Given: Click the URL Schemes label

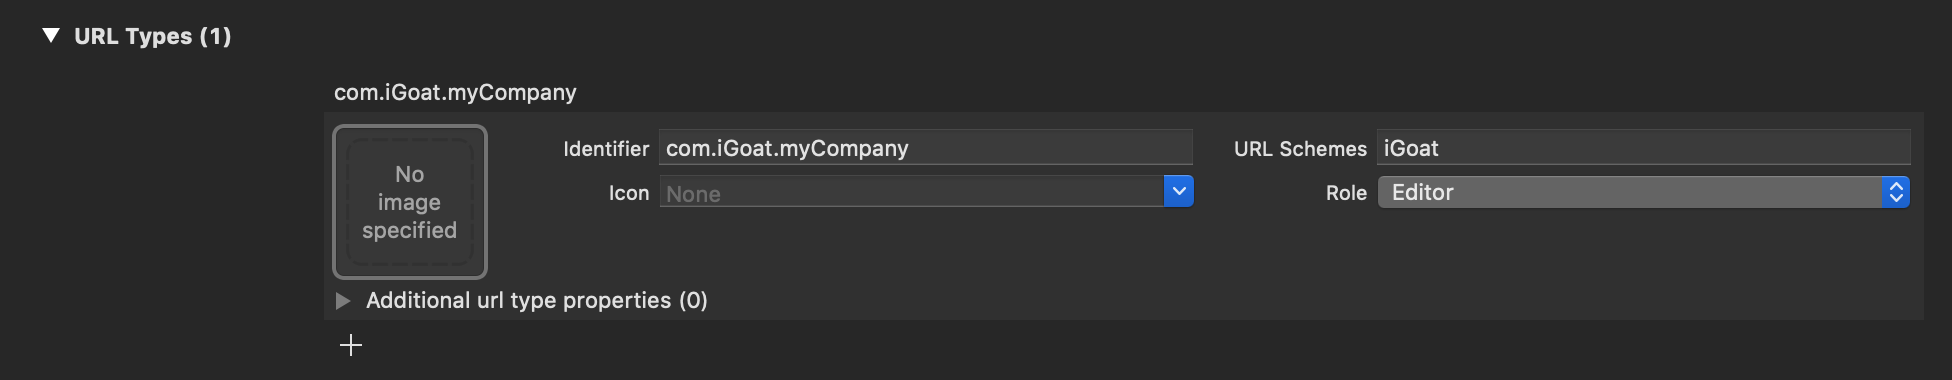Looking at the screenshot, I should point(1300,149).
